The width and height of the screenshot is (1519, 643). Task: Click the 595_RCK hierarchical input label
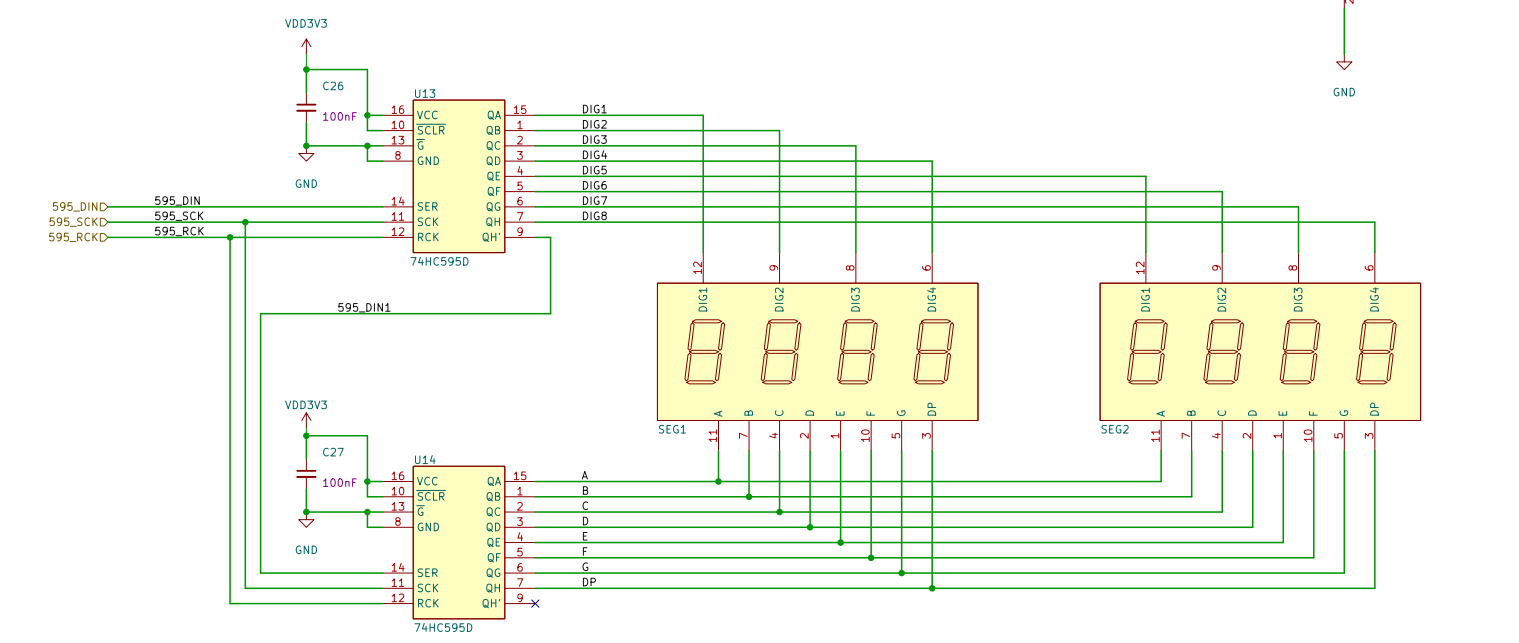[x=77, y=237]
